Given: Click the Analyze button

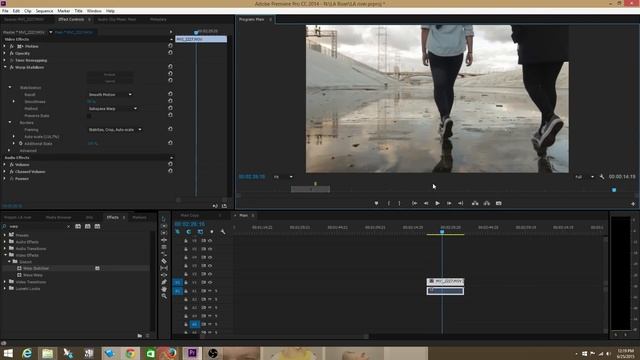Looking at the screenshot, I should [110, 75].
